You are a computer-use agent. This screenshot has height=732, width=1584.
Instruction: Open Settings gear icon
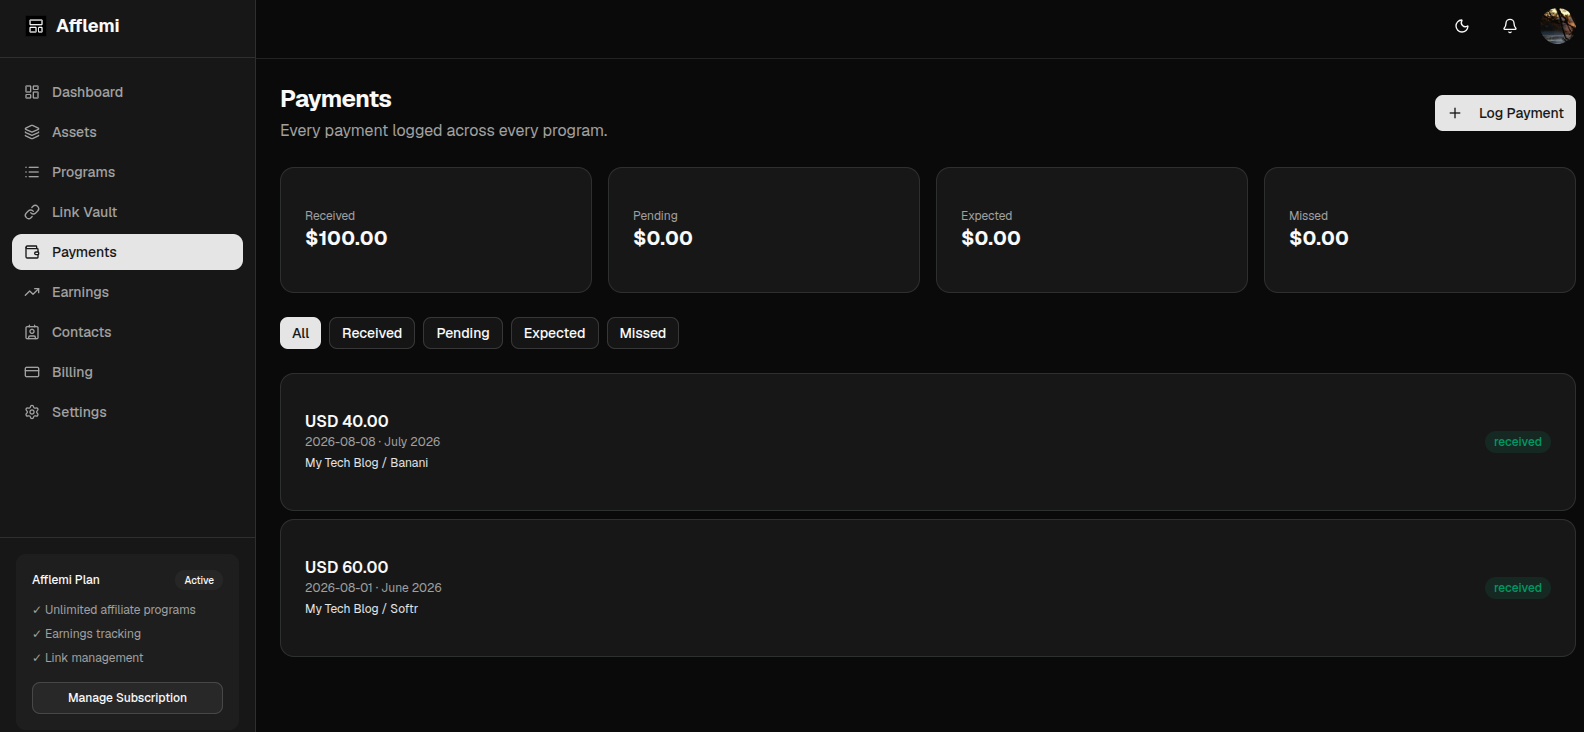click(x=32, y=412)
